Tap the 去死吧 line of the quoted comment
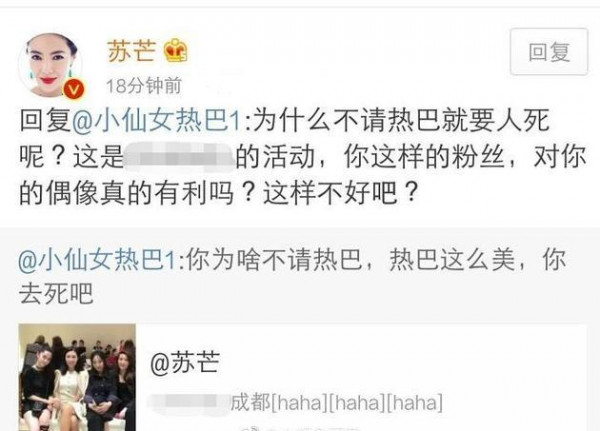Viewport: 600px width, 431px height. [x=57, y=294]
